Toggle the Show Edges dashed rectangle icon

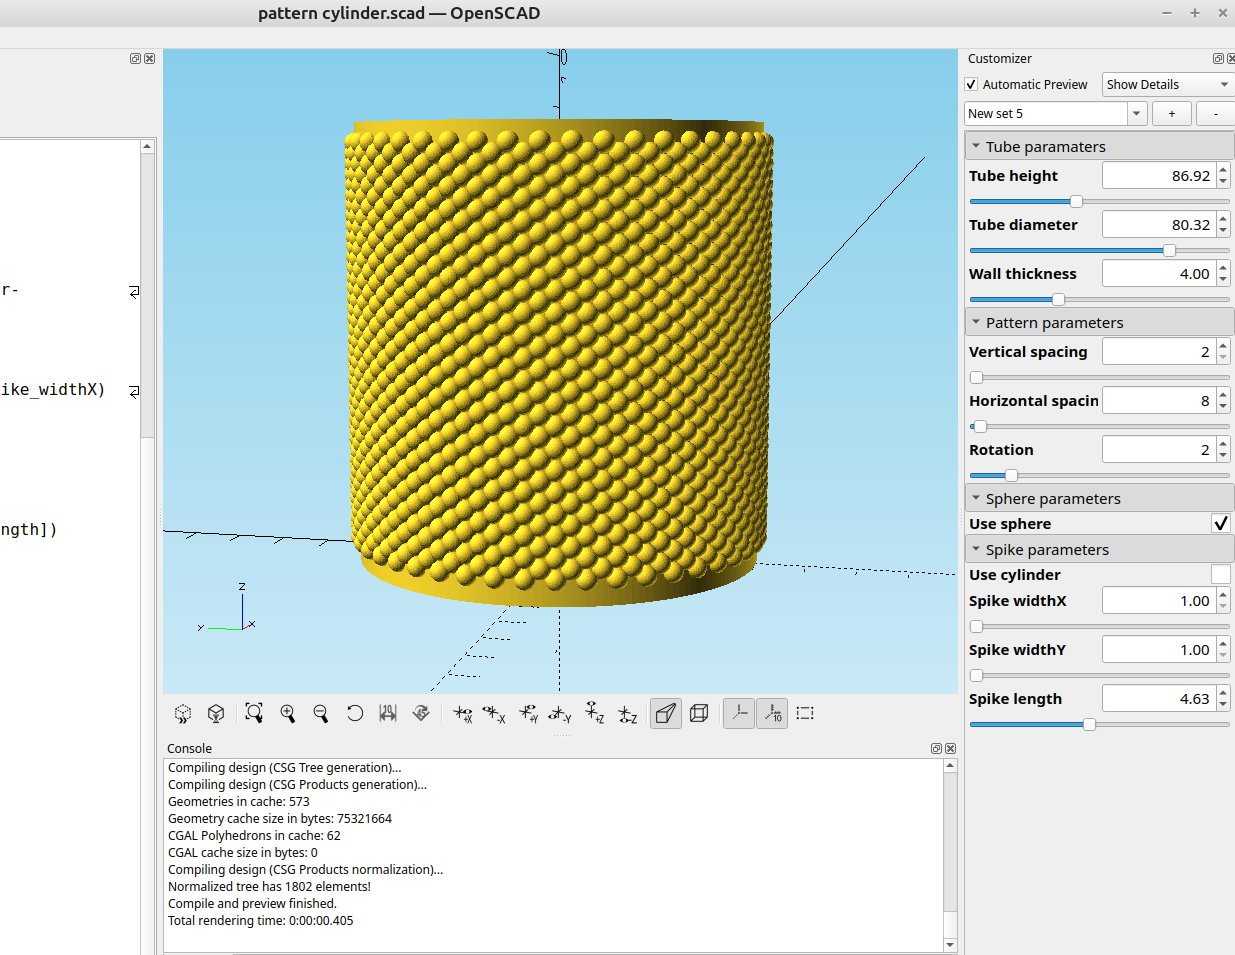pos(805,713)
